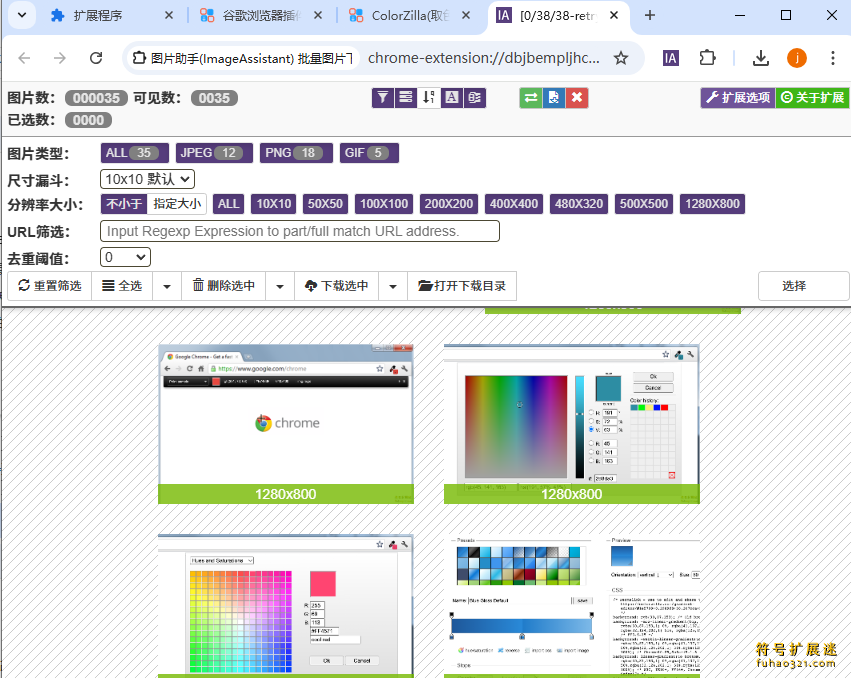Select 指定大小 resolution mode
The image size is (851, 678).
tap(177, 204)
